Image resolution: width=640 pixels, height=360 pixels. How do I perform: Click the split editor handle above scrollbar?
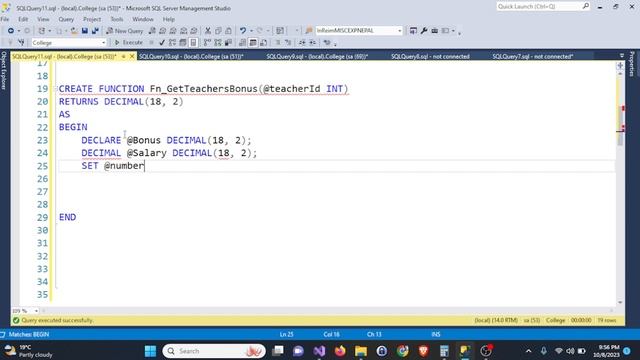point(620,65)
